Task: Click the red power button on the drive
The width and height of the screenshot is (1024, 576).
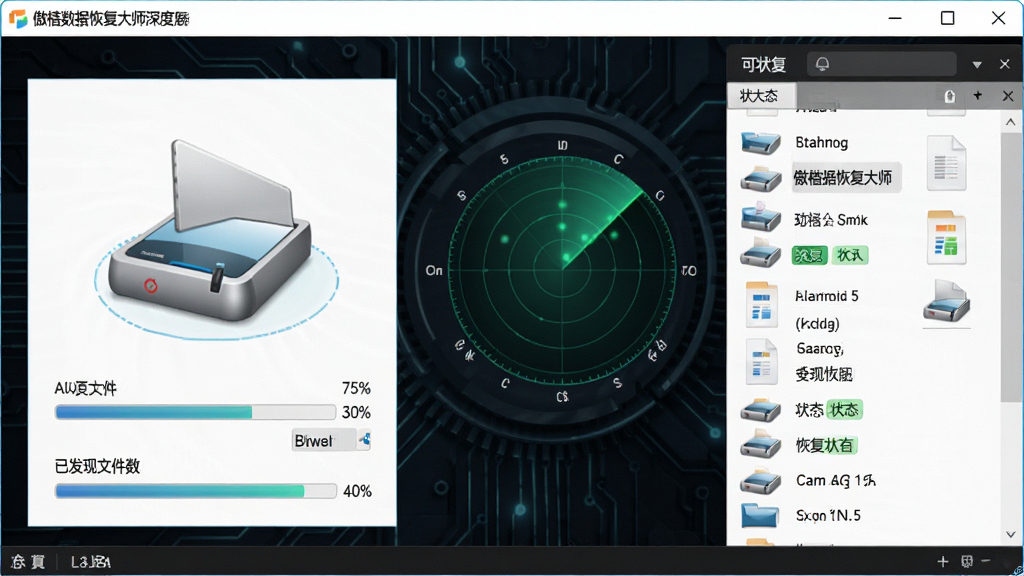Action: point(151,285)
